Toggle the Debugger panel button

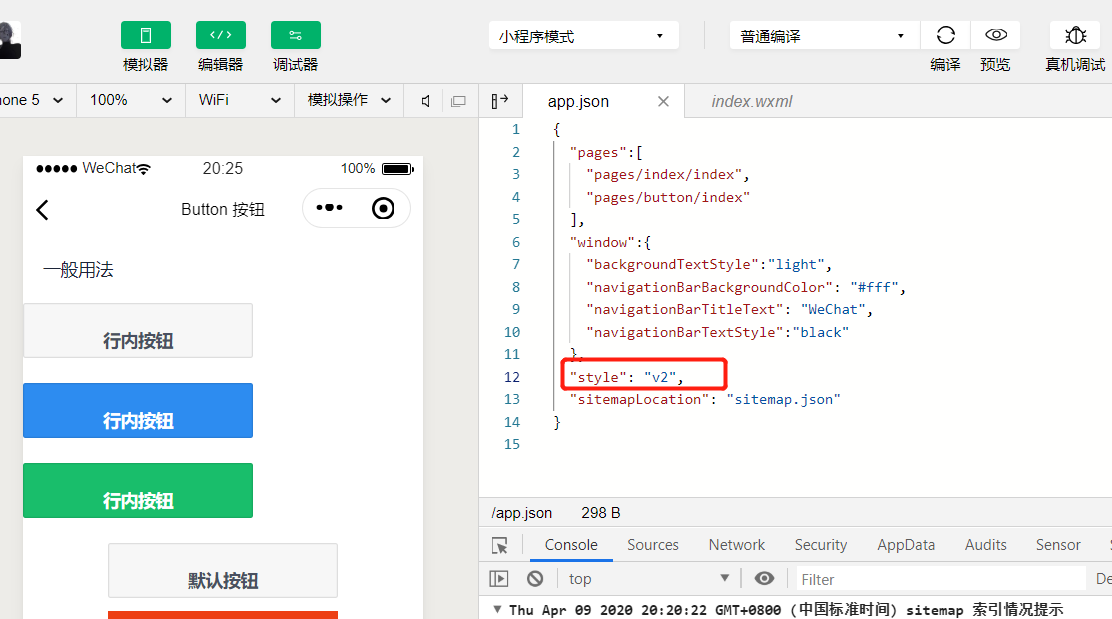point(296,35)
